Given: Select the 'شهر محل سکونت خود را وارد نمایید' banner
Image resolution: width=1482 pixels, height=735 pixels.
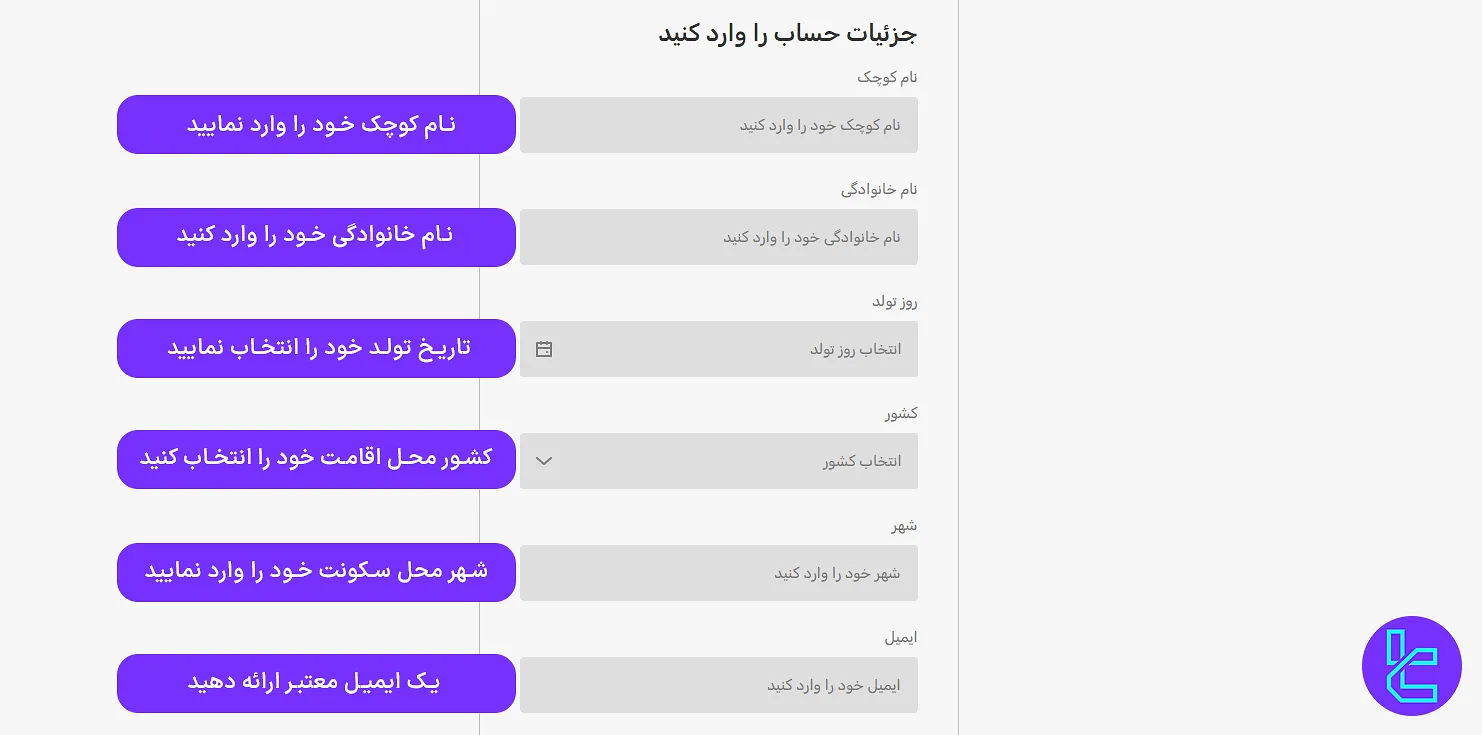Looking at the screenshot, I should (316, 571).
